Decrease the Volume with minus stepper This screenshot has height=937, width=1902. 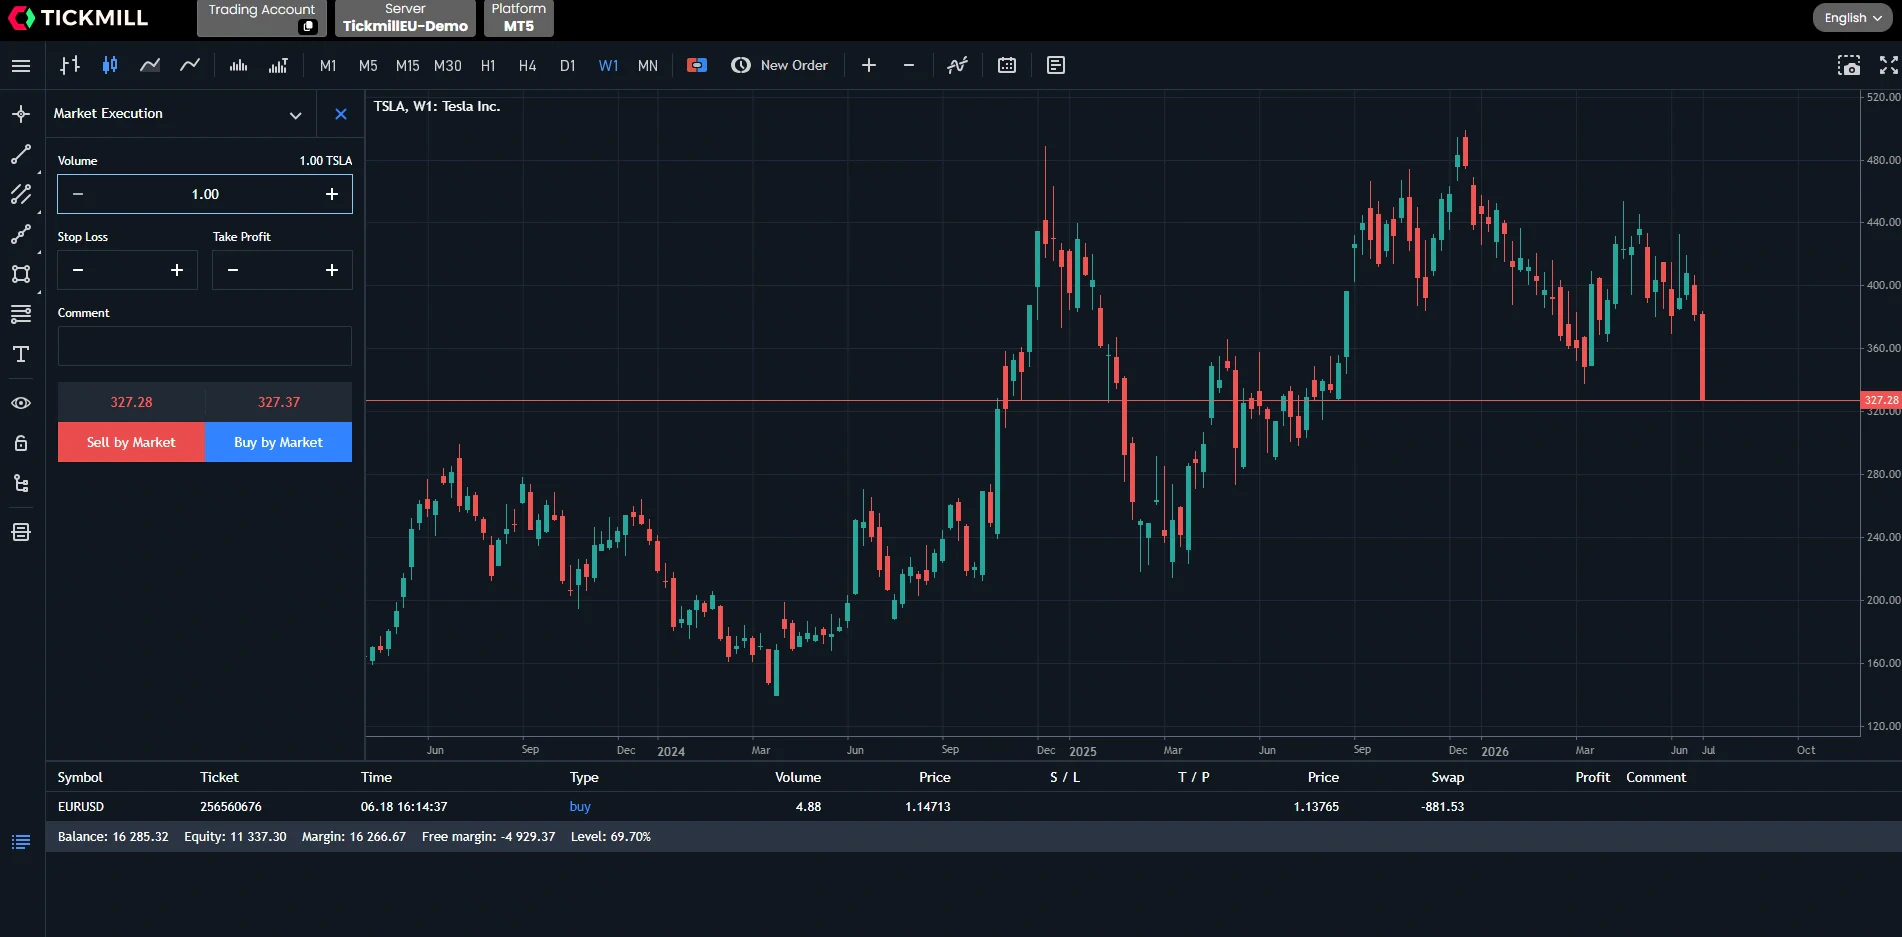(x=78, y=194)
